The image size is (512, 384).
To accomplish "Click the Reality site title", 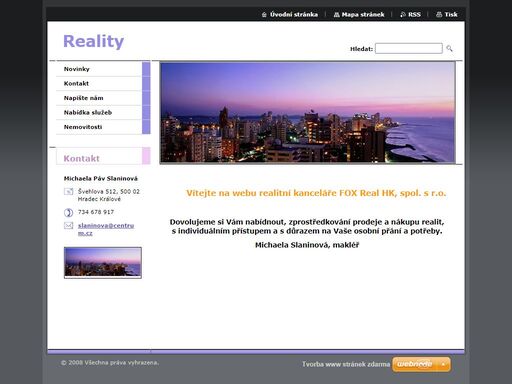I will click(x=93, y=42).
